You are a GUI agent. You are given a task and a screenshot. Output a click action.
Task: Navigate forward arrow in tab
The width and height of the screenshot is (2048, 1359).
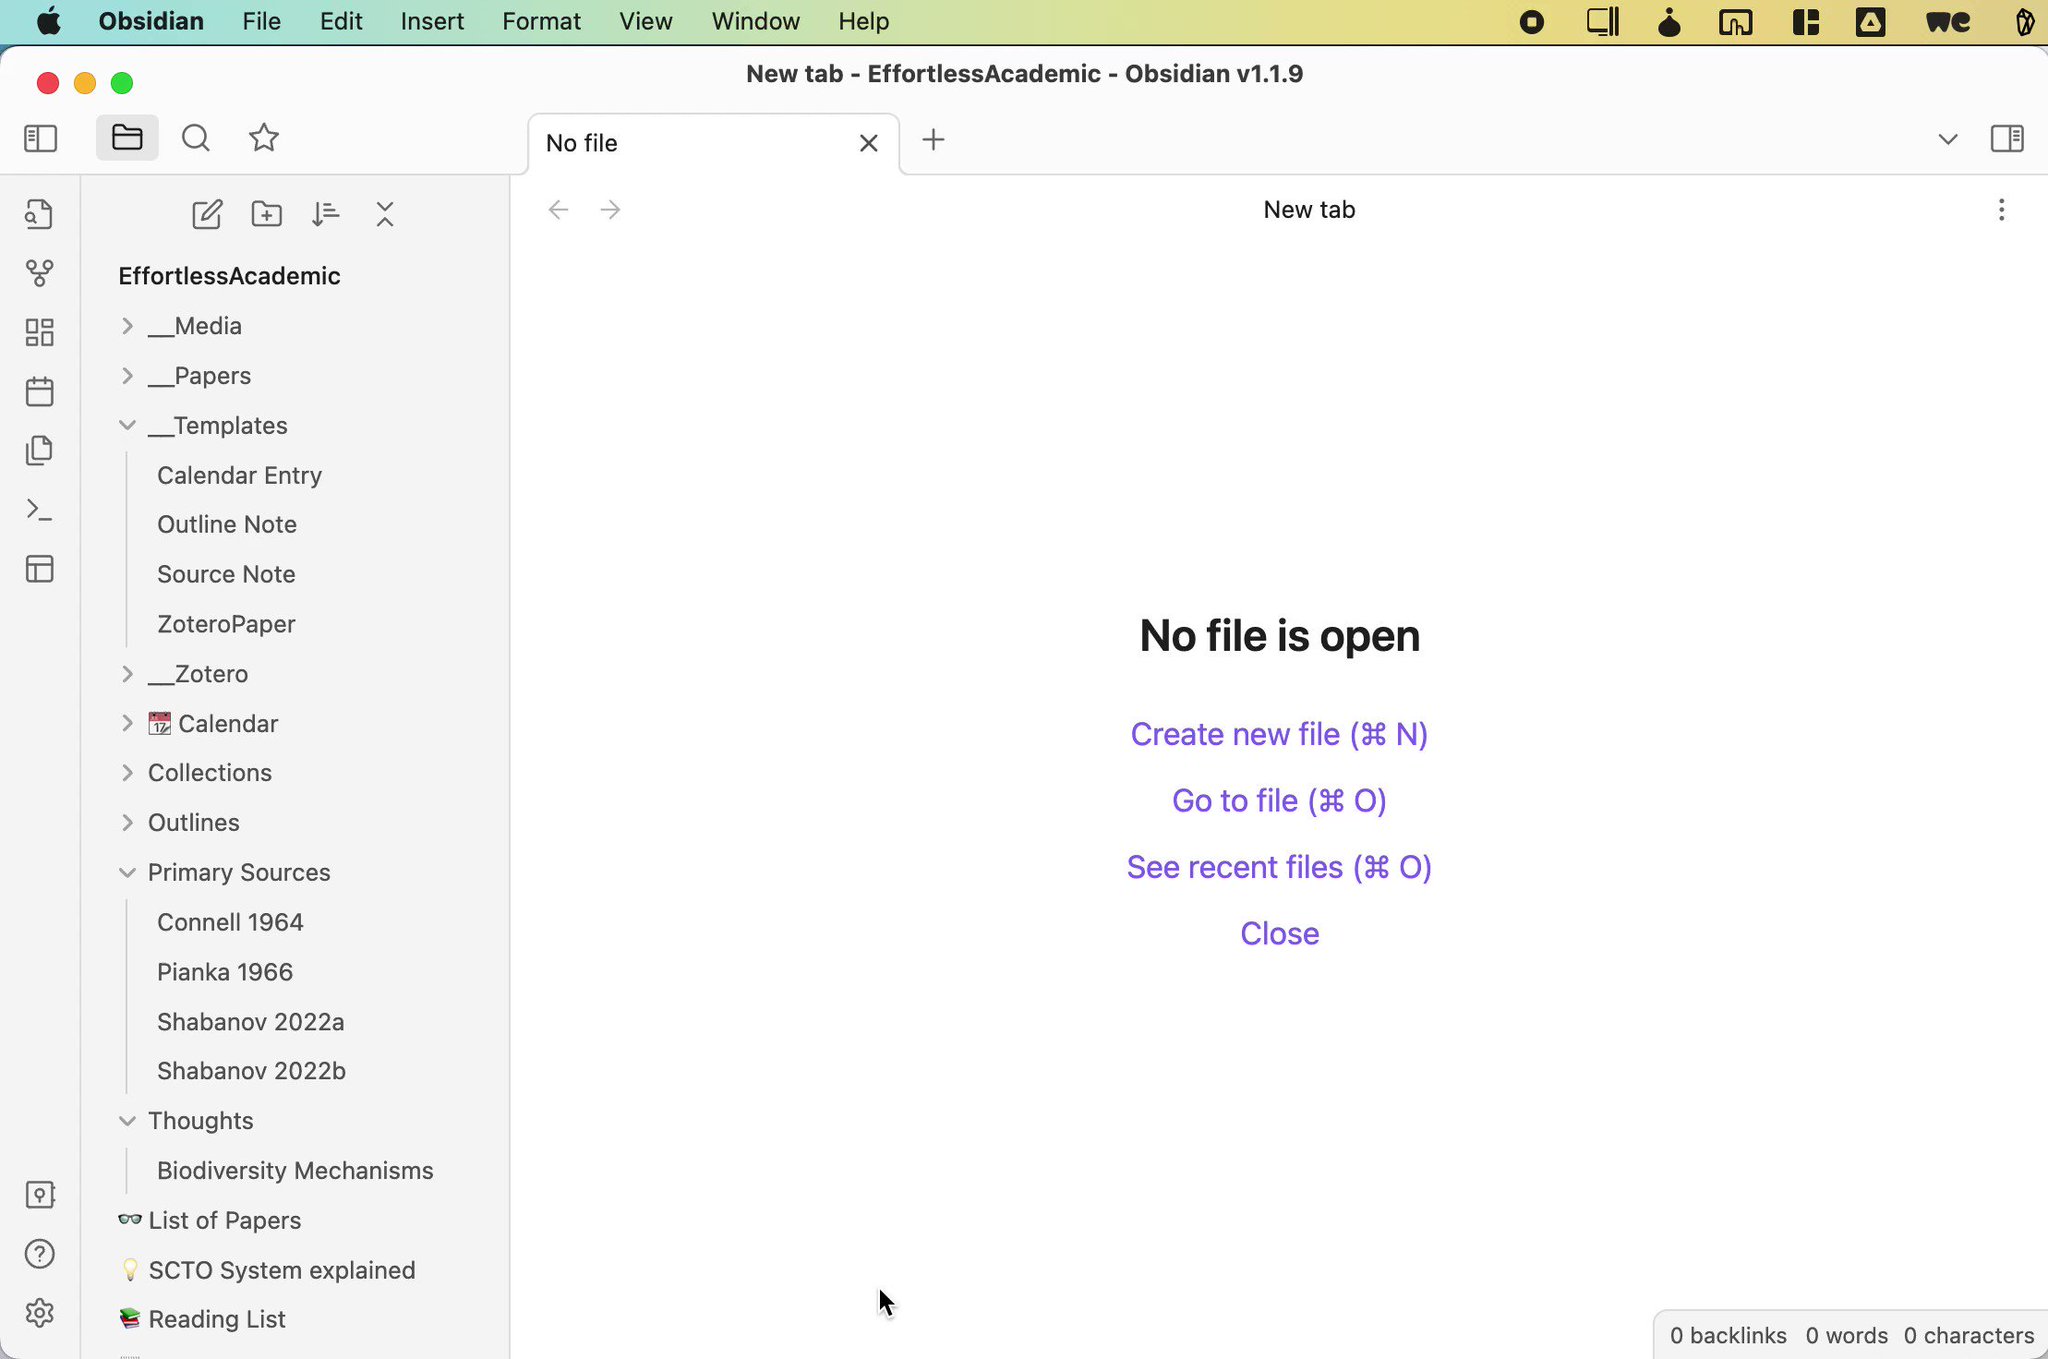coord(610,210)
